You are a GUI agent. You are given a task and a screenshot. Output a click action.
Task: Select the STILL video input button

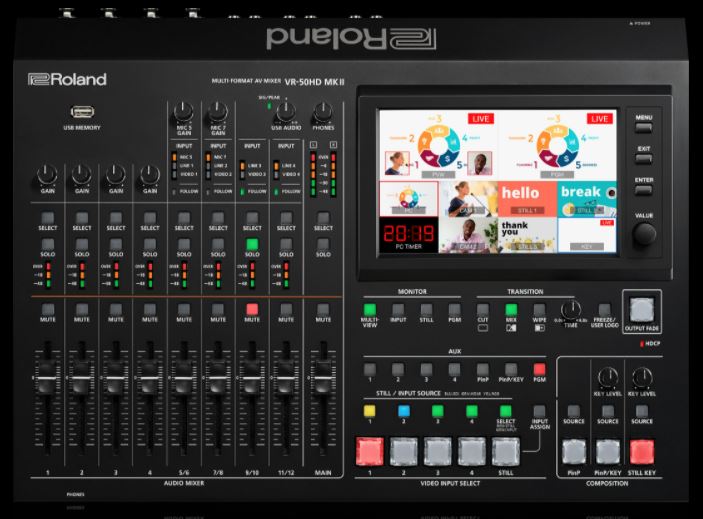[506, 452]
